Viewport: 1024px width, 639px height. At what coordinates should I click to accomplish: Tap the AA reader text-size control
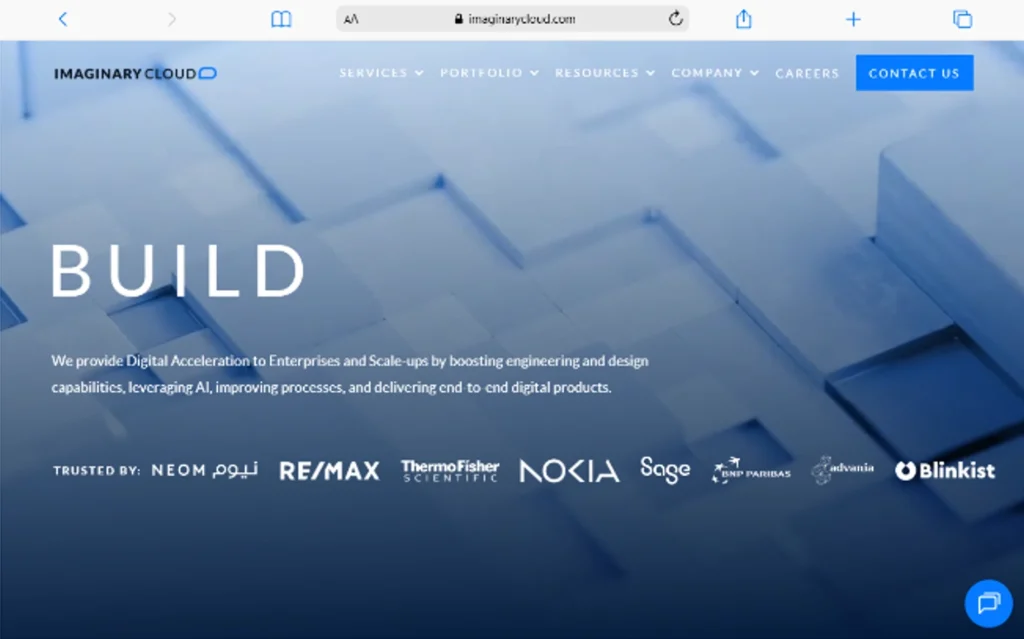[x=351, y=19]
